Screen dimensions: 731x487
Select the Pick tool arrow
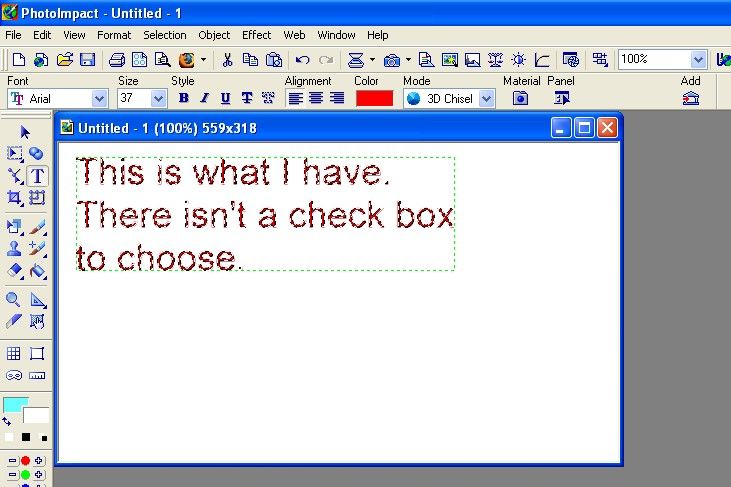(x=25, y=132)
